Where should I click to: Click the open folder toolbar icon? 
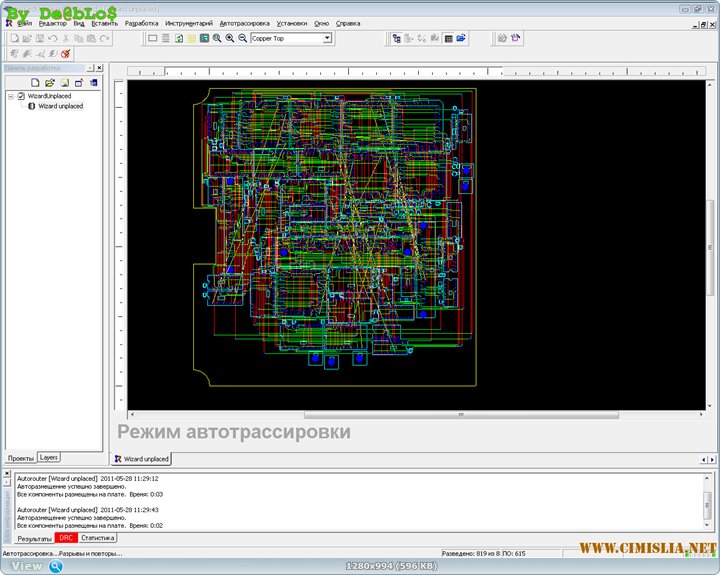[x=27, y=38]
